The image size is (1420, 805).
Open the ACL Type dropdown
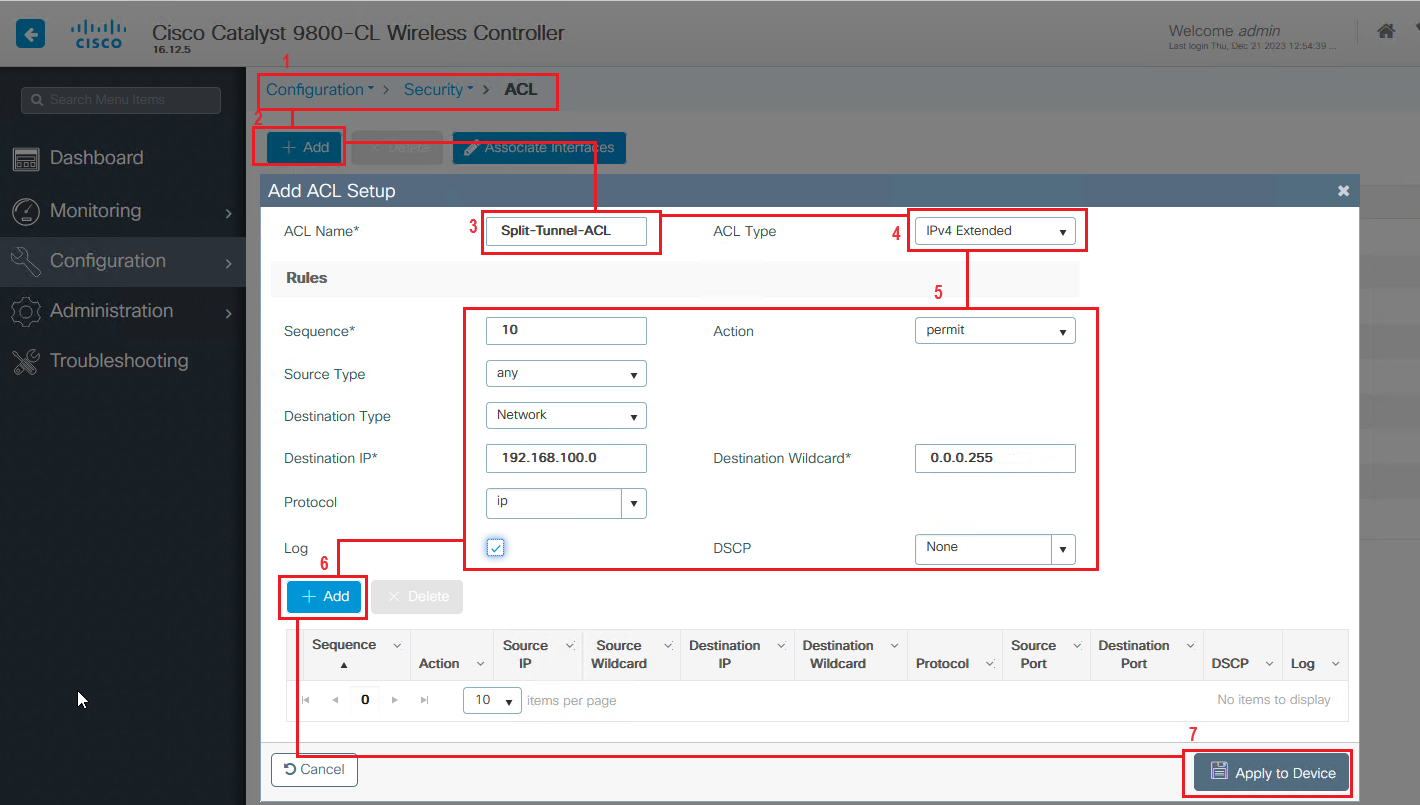click(x=995, y=231)
